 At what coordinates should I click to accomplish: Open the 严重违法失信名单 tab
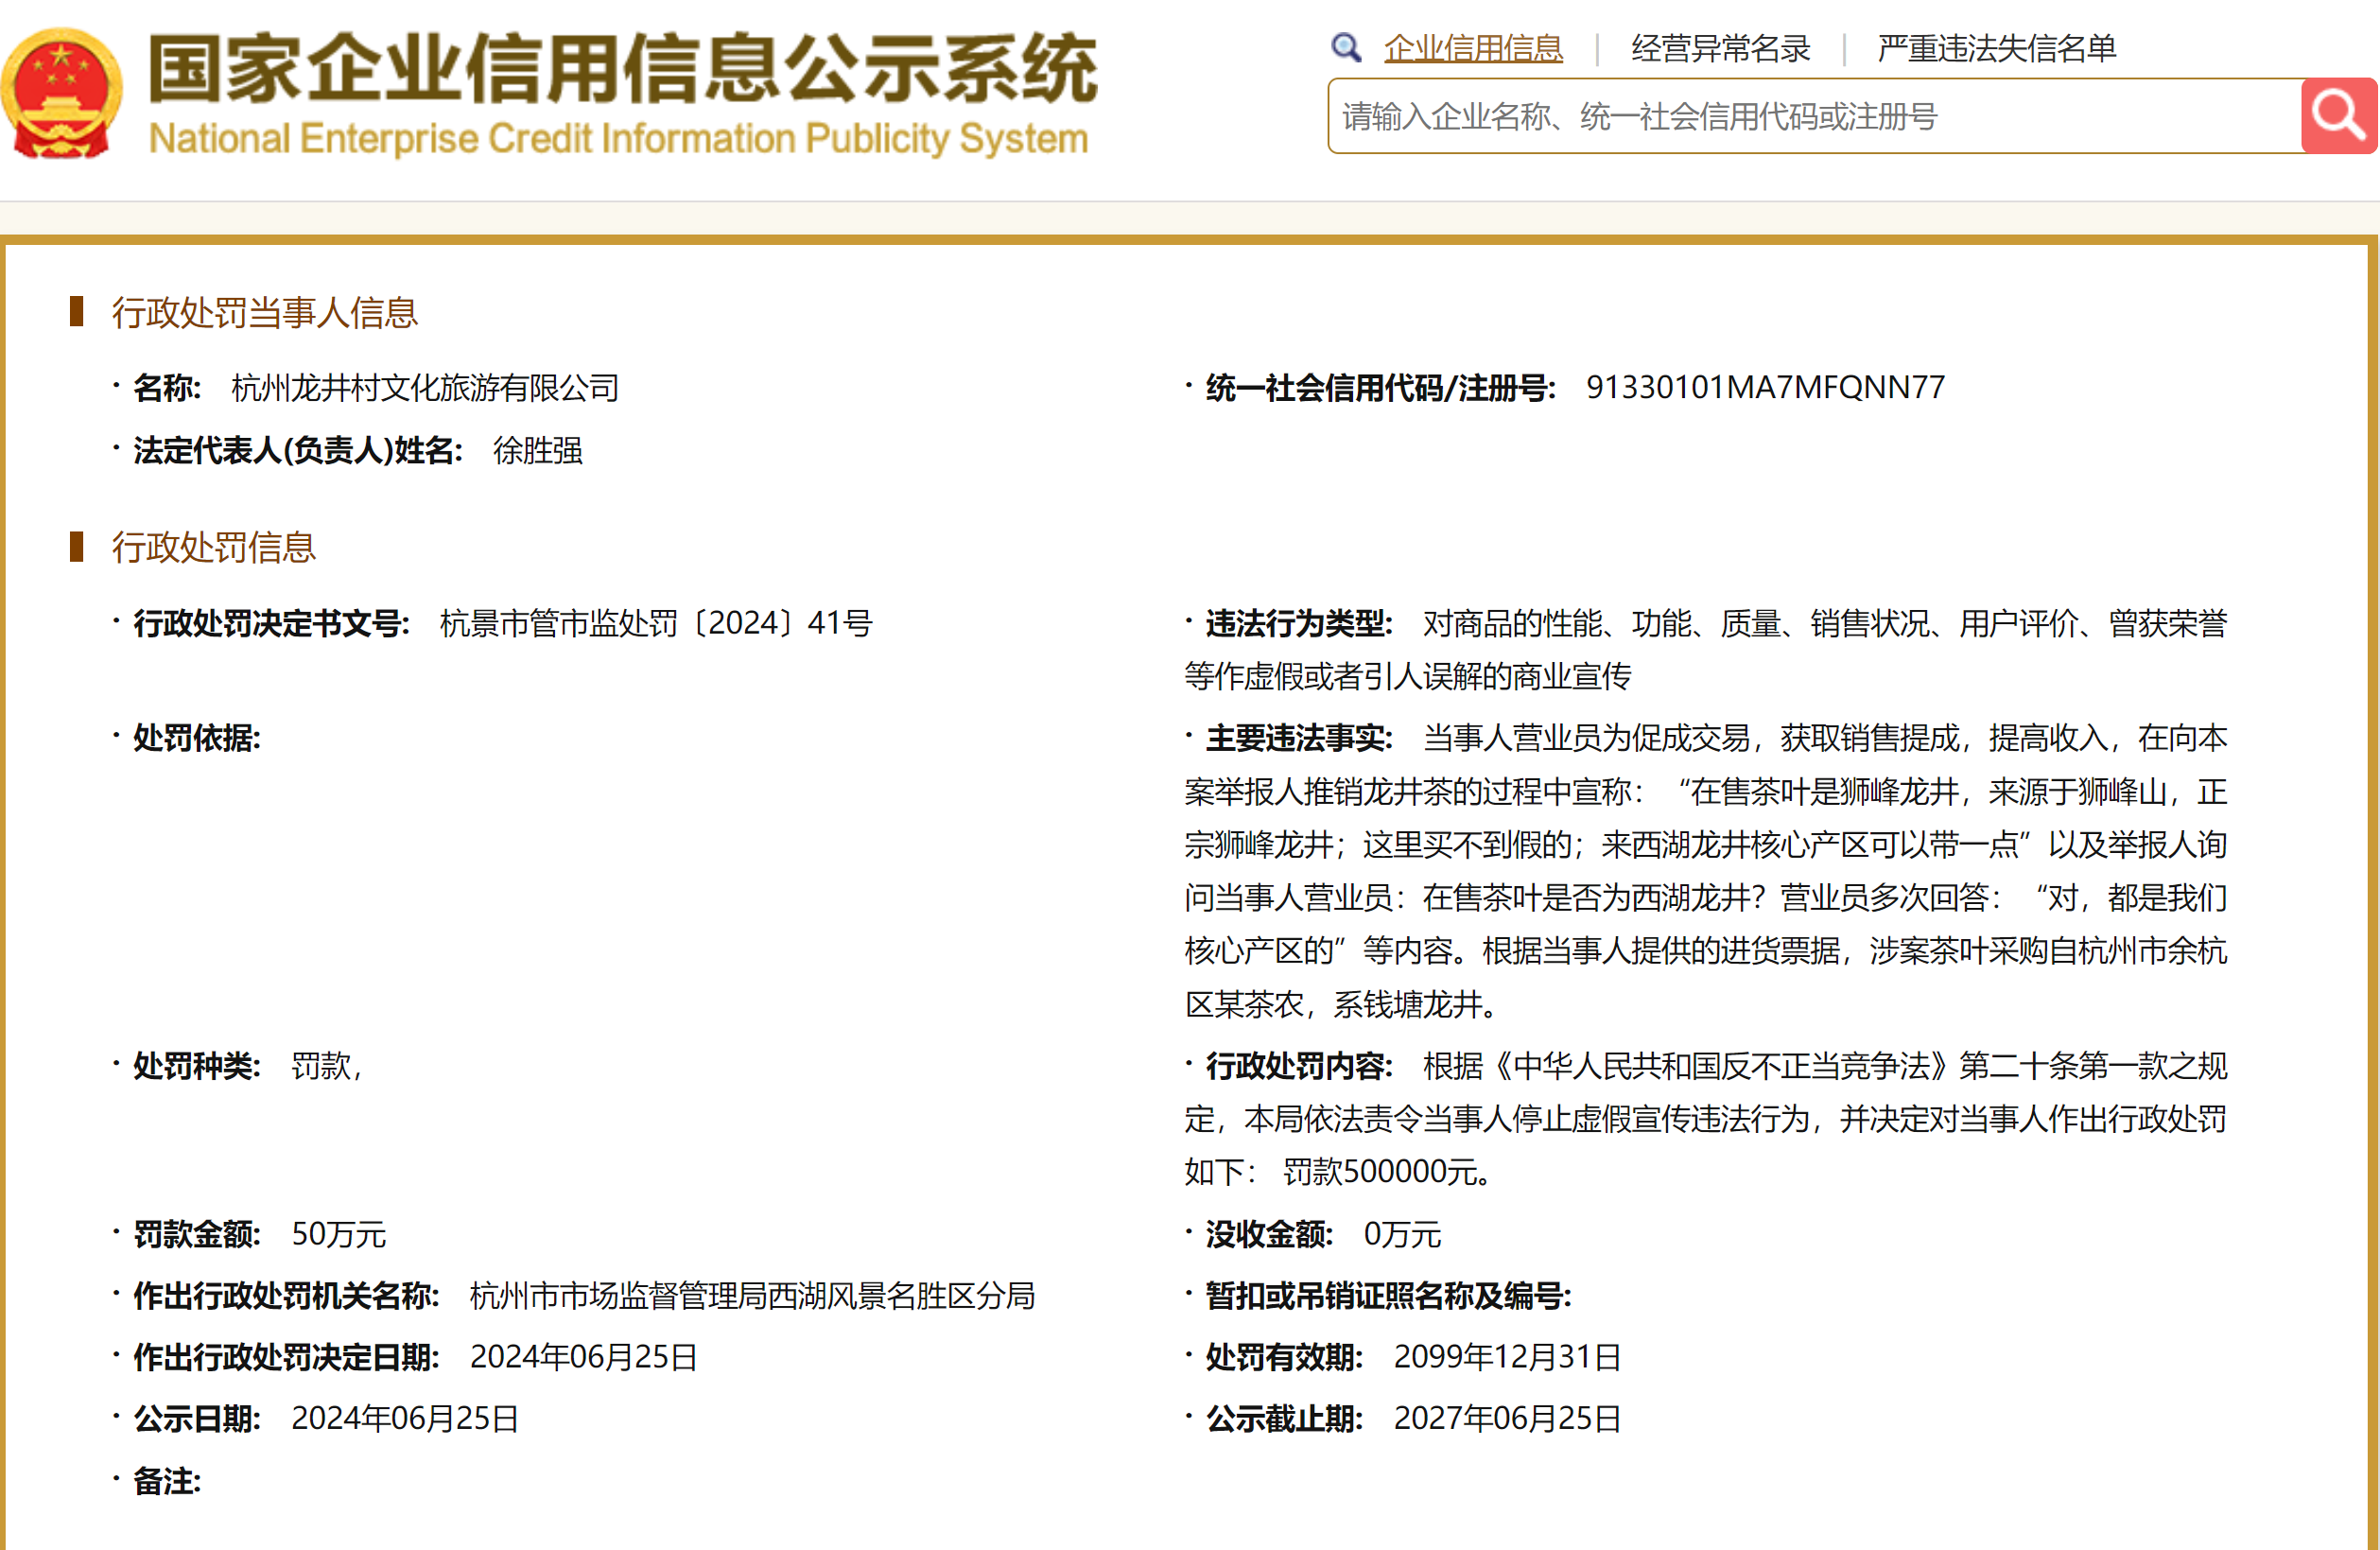click(x=1996, y=48)
